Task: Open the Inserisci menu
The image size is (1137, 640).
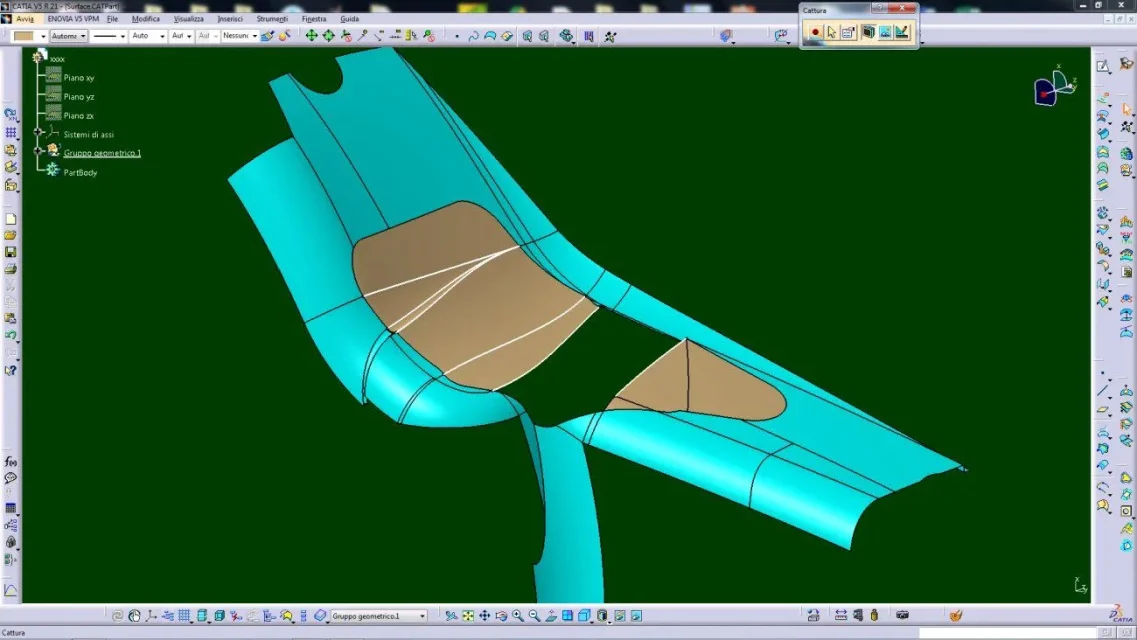Action: 230,19
